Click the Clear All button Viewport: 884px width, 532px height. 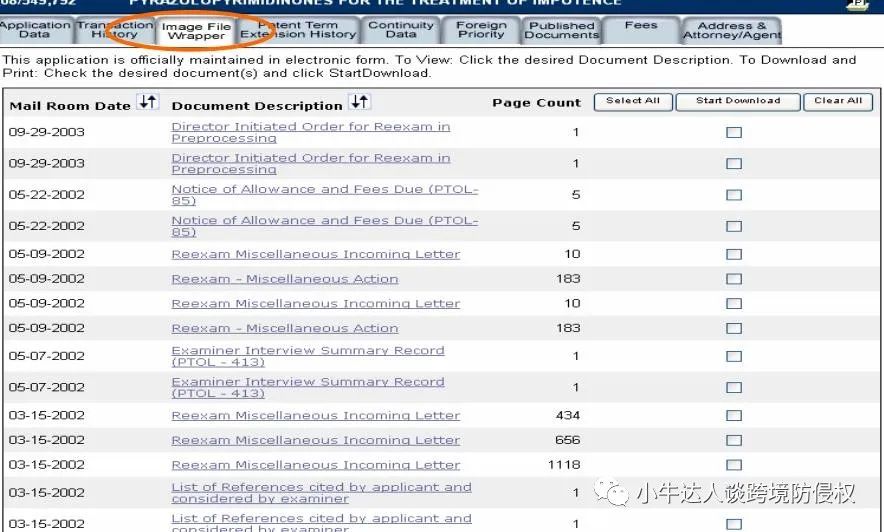(x=838, y=102)
